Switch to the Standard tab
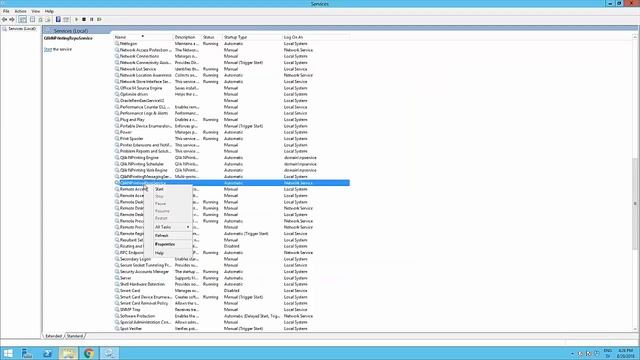 (75, 336)
